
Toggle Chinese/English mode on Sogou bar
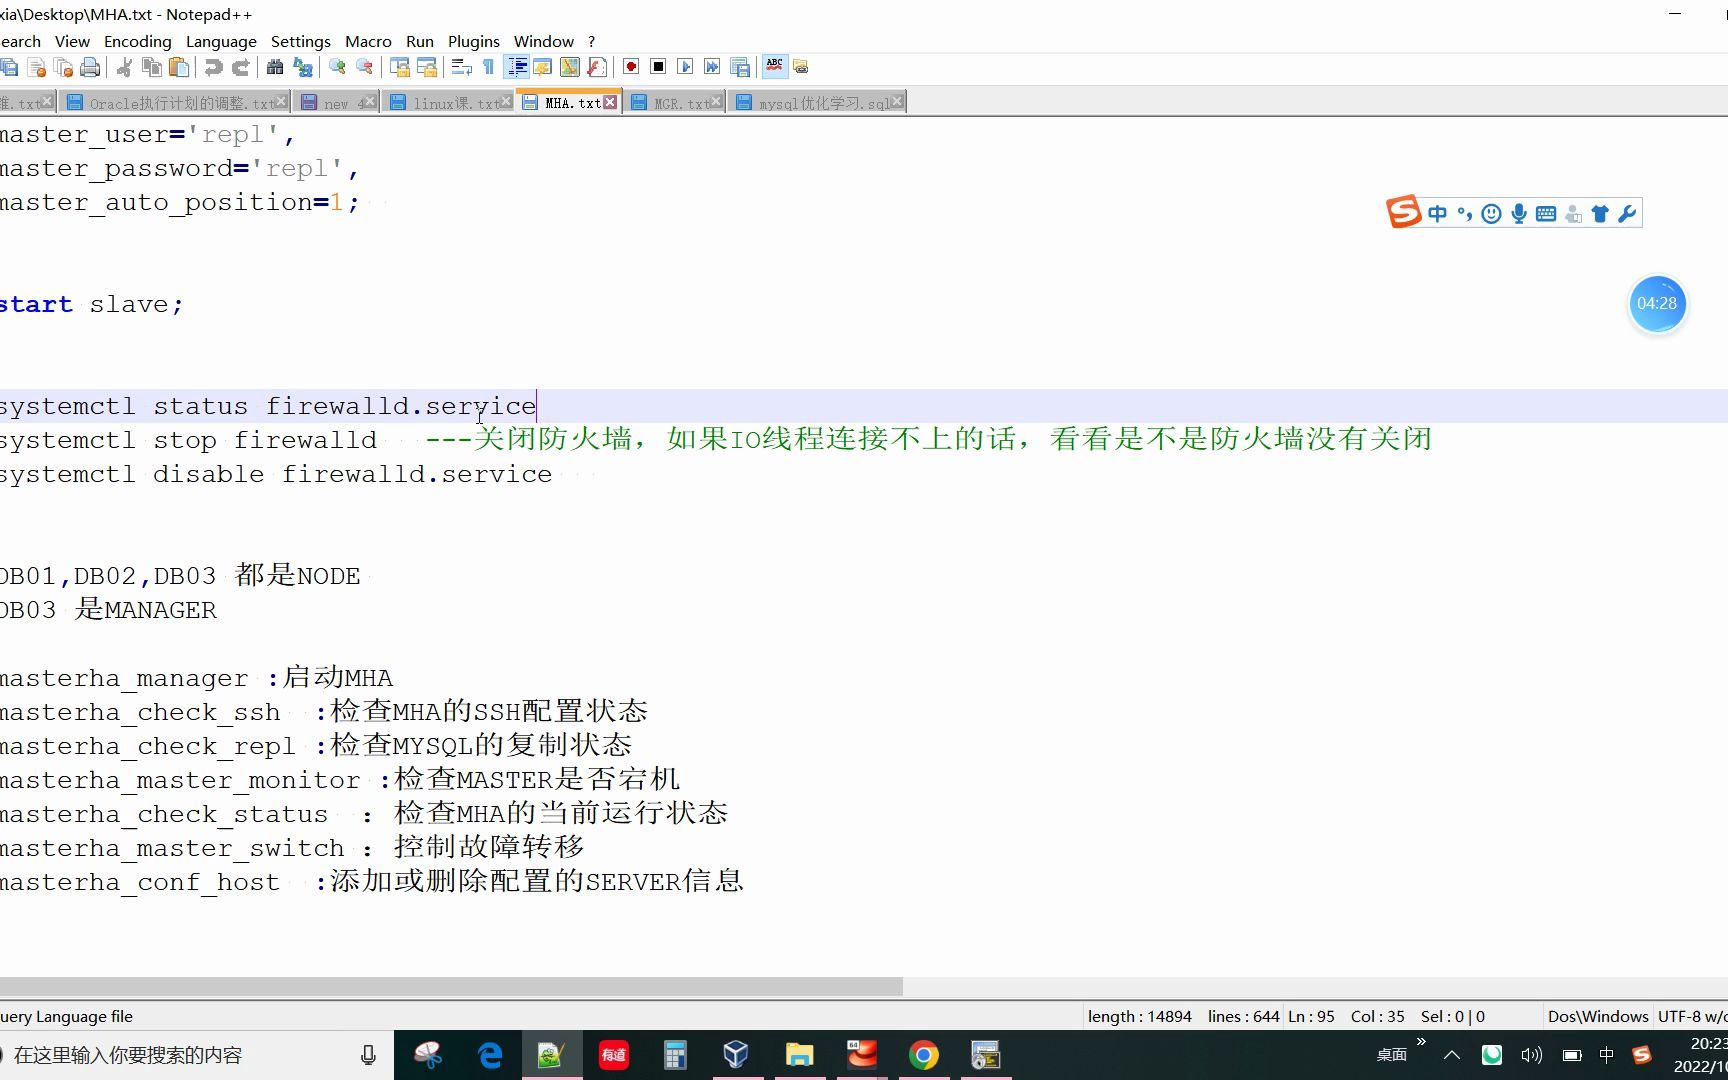click(x=1437, y=213)
